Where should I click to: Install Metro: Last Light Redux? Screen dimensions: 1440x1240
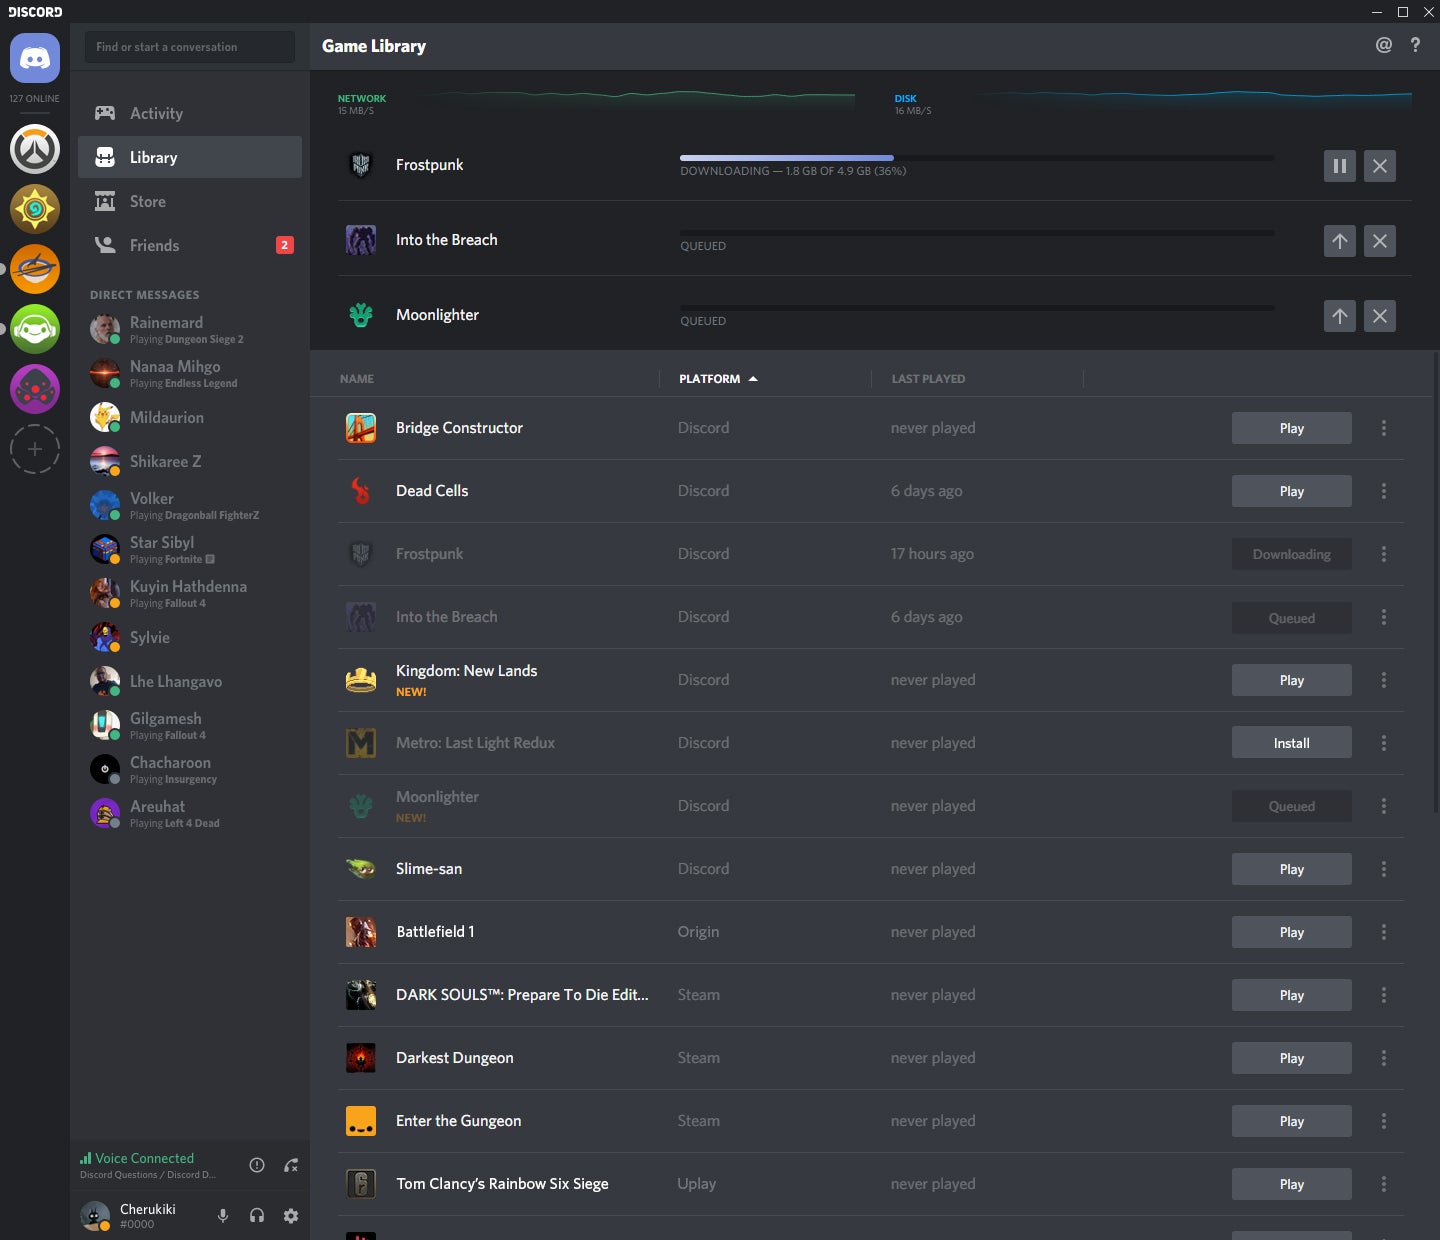[x=1291, y=742]
